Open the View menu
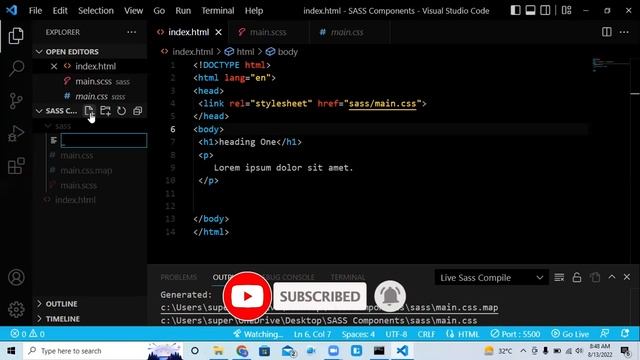Image resolution: width=640 pixels, height=360 pixels. [x=133, y=11]
